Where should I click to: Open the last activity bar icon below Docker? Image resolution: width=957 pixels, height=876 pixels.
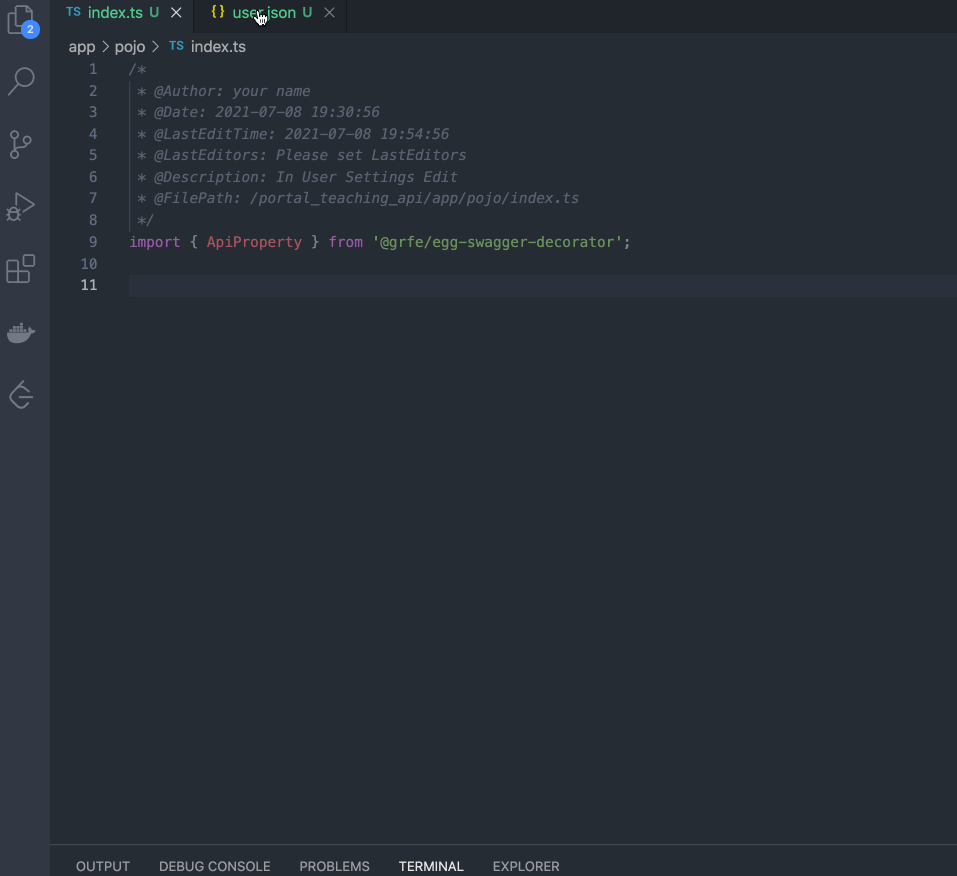[21, 395]
